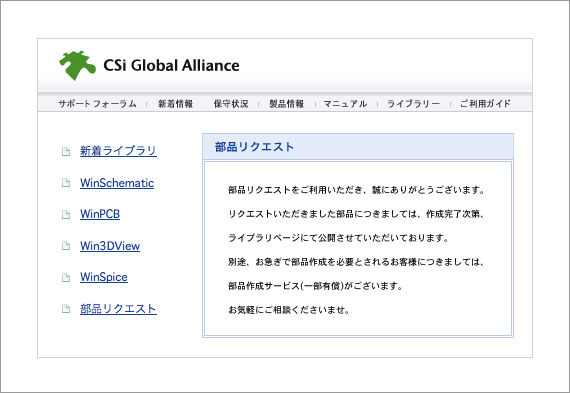Follow the 新着ライブラリ sidebar link
This screenshot has width=570, height=393.
coord(118,151)
